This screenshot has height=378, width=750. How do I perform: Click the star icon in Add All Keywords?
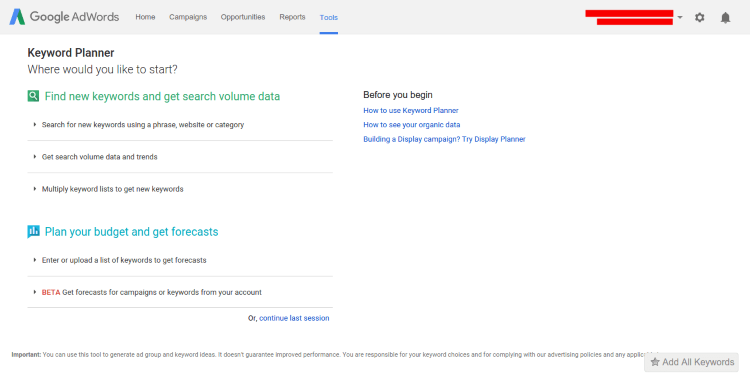point(655,362)
